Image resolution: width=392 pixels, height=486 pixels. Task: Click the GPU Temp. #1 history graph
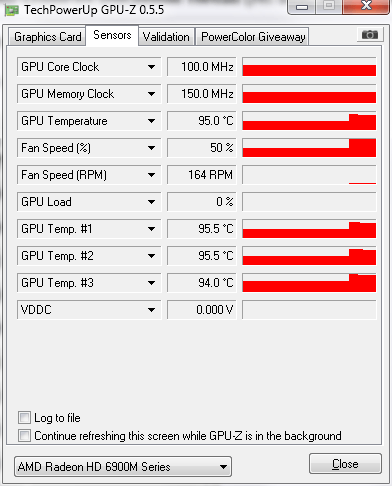pos(309,229)
